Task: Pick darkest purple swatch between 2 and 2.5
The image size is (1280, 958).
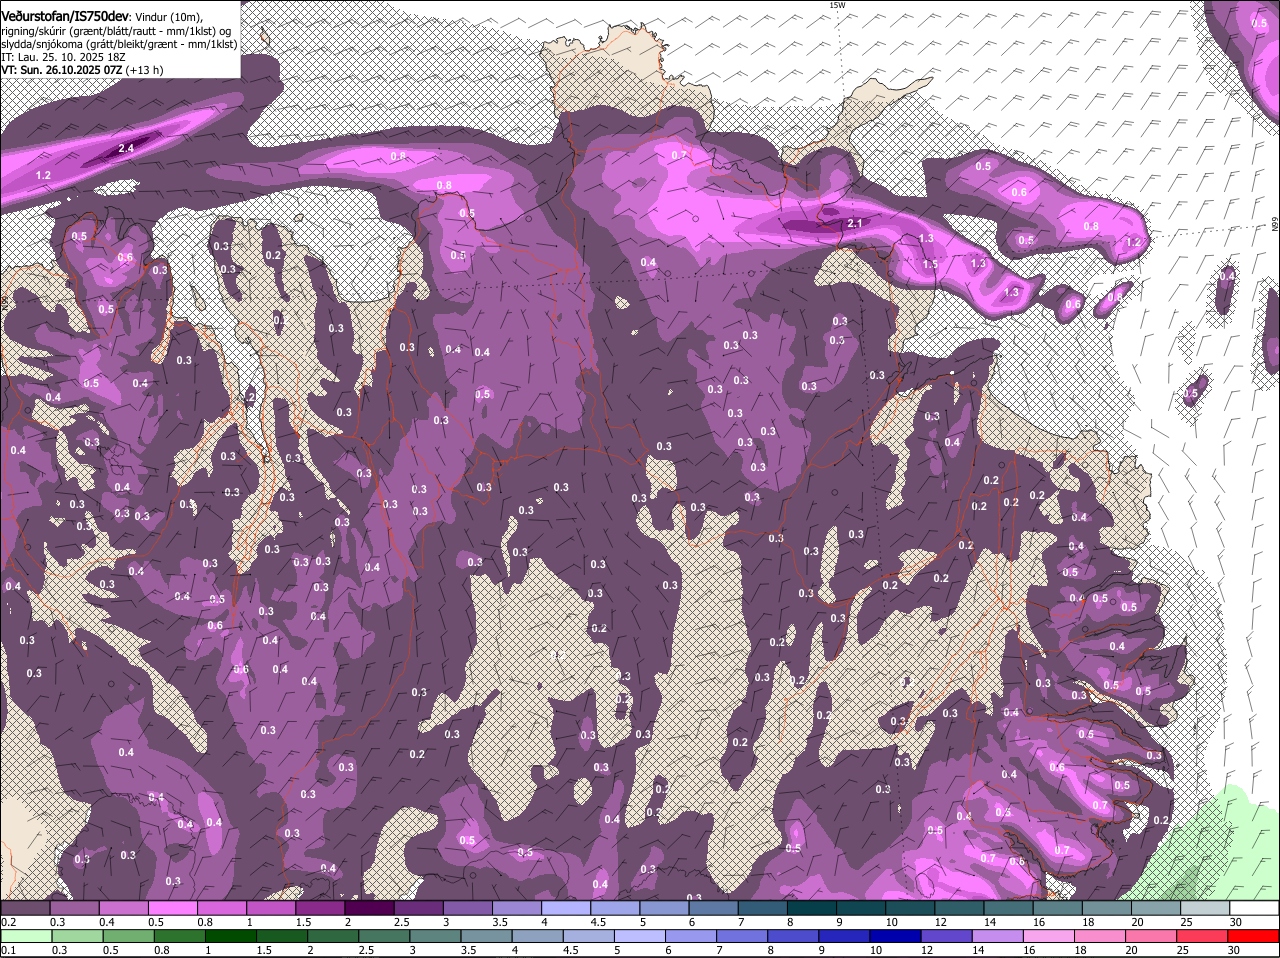Action: (x=371, y=908)
